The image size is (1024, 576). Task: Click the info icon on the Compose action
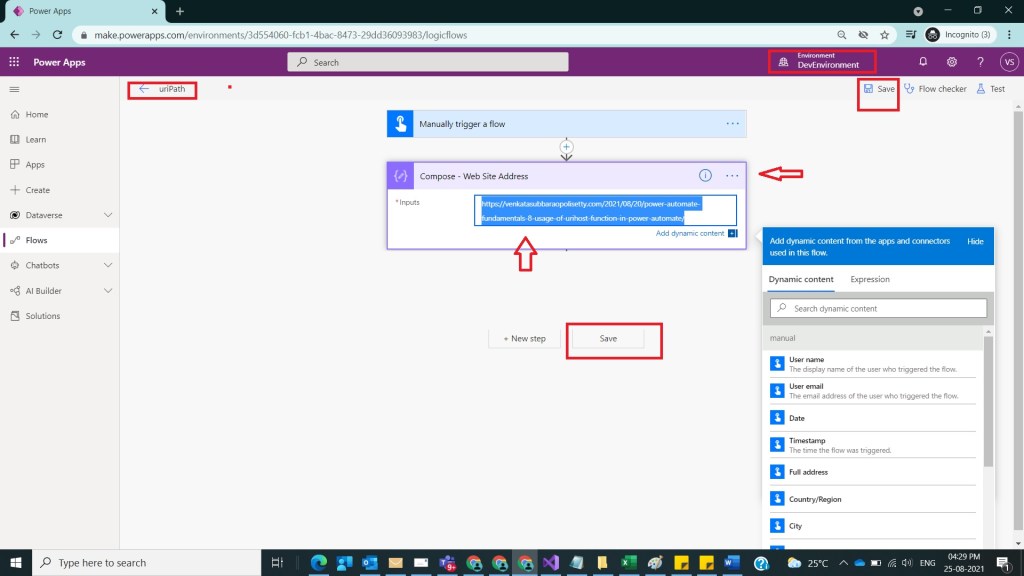point(705,175)
